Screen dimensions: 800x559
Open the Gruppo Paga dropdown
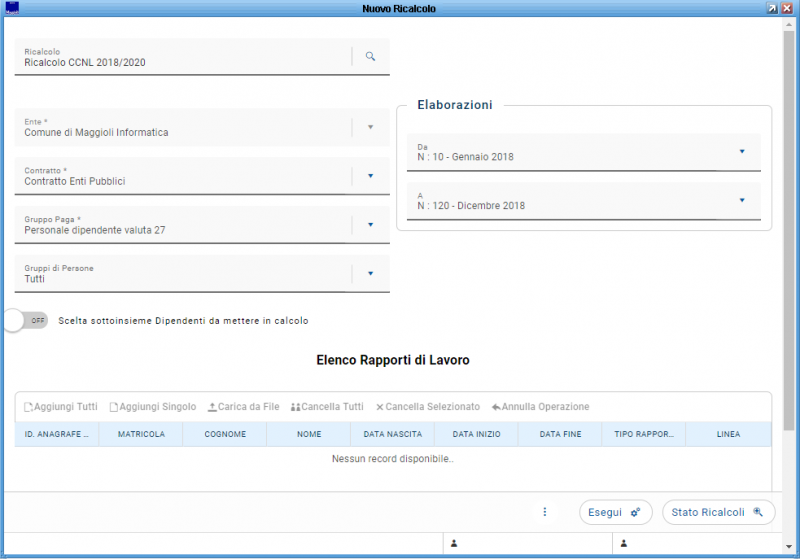[x=370, y=225]
